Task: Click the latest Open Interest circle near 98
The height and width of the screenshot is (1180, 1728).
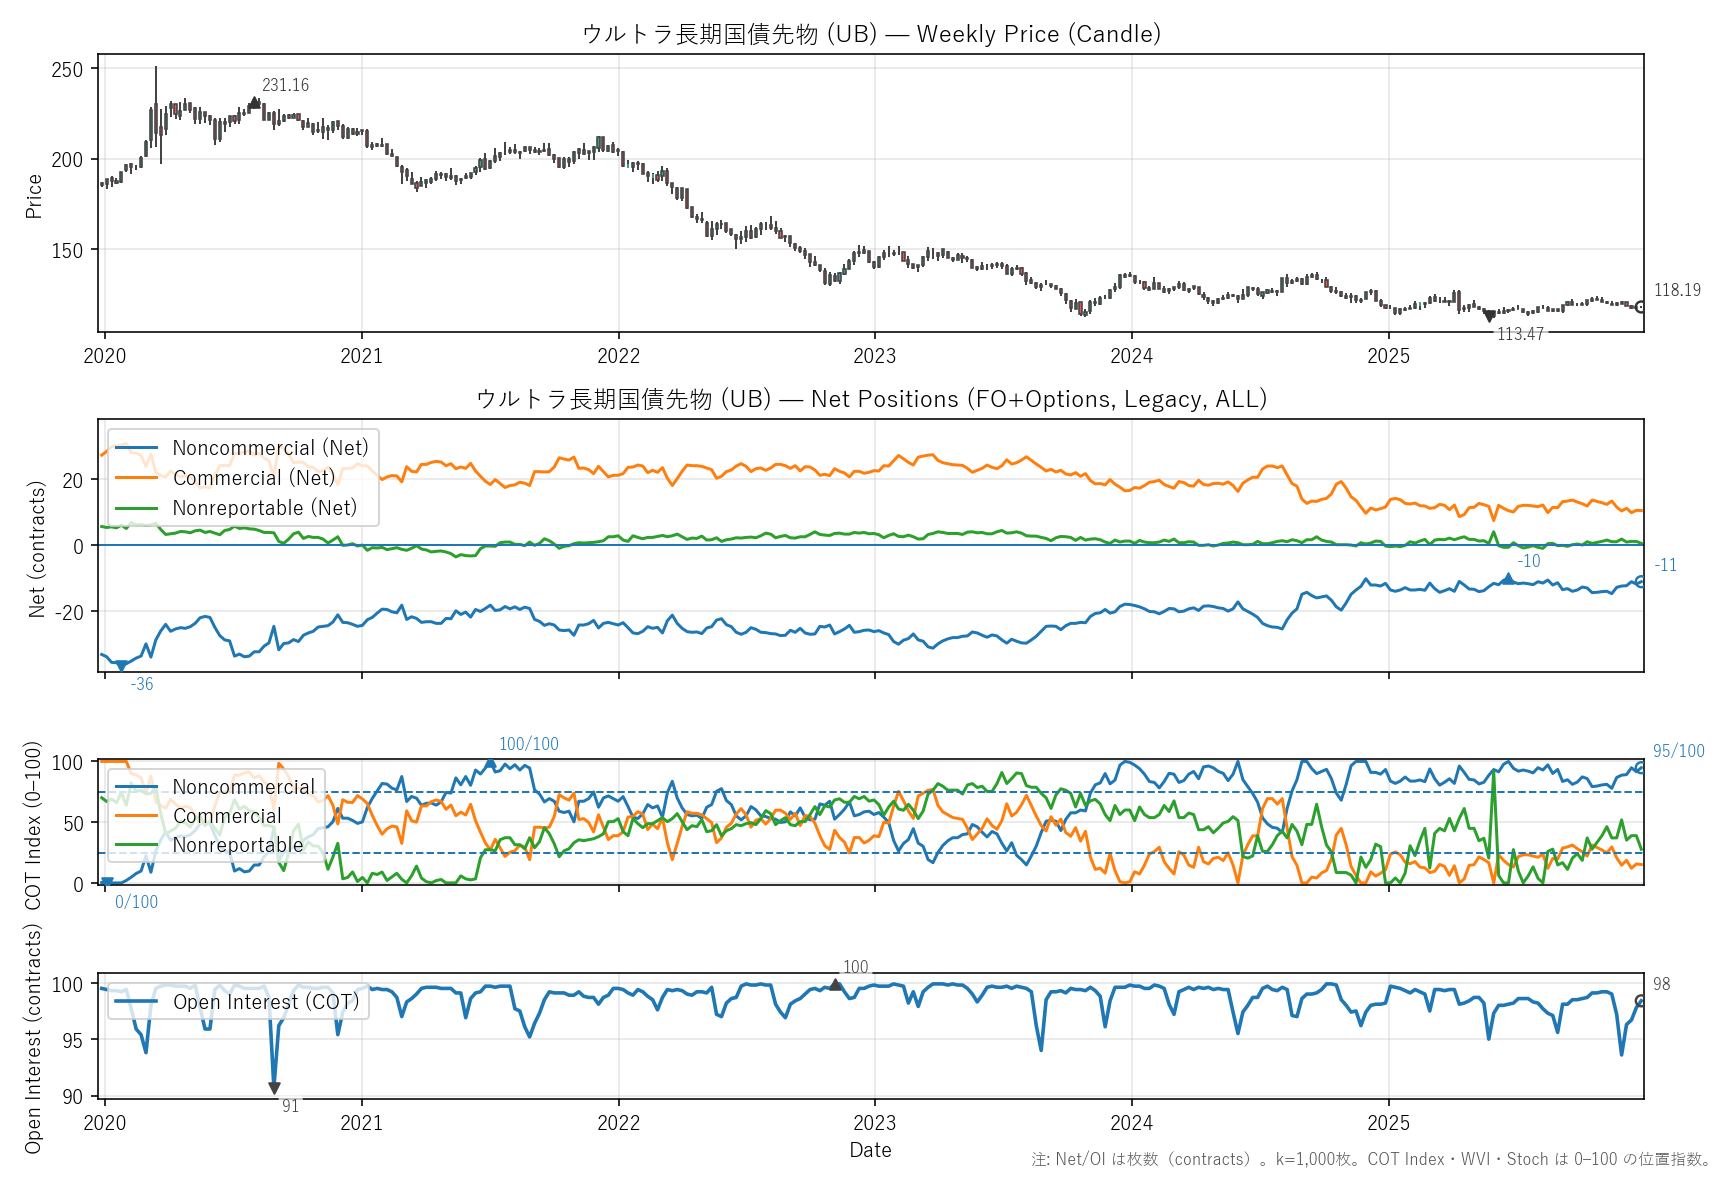Action: [x=1641, y=1001]
